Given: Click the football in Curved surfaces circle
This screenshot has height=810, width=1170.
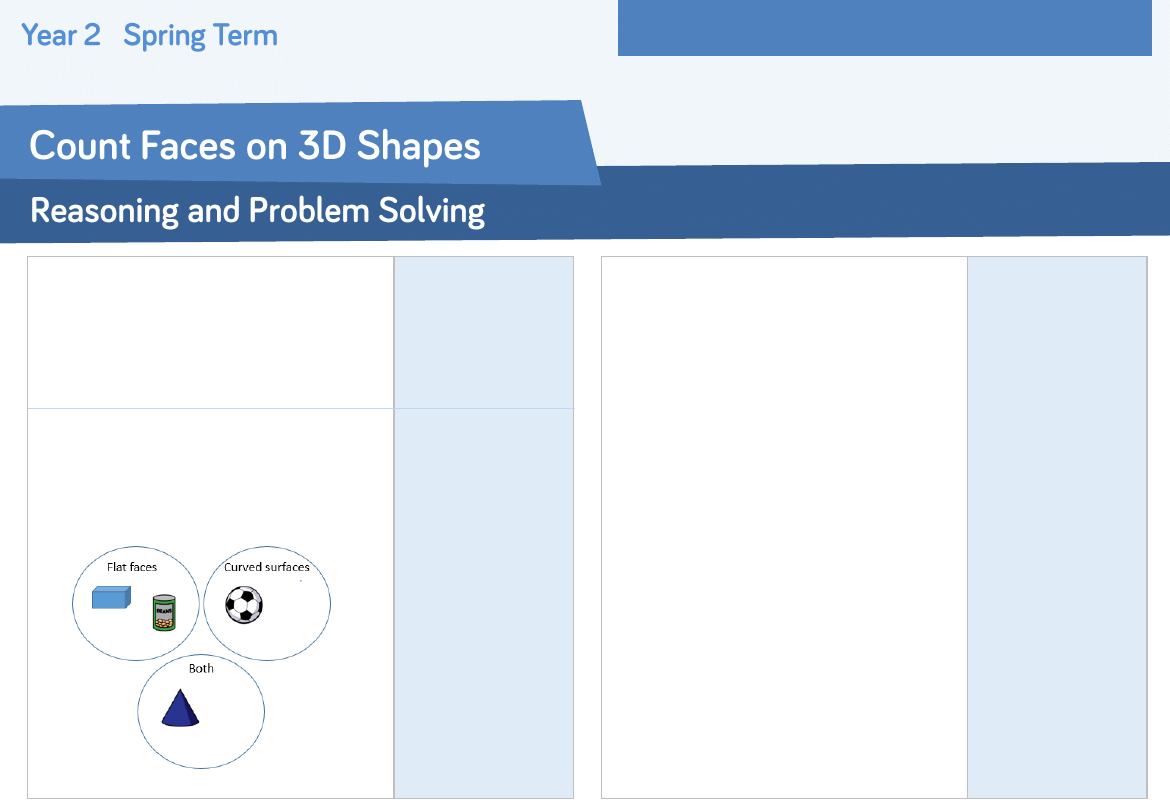Looking at the screenshot, I should 244,605.
